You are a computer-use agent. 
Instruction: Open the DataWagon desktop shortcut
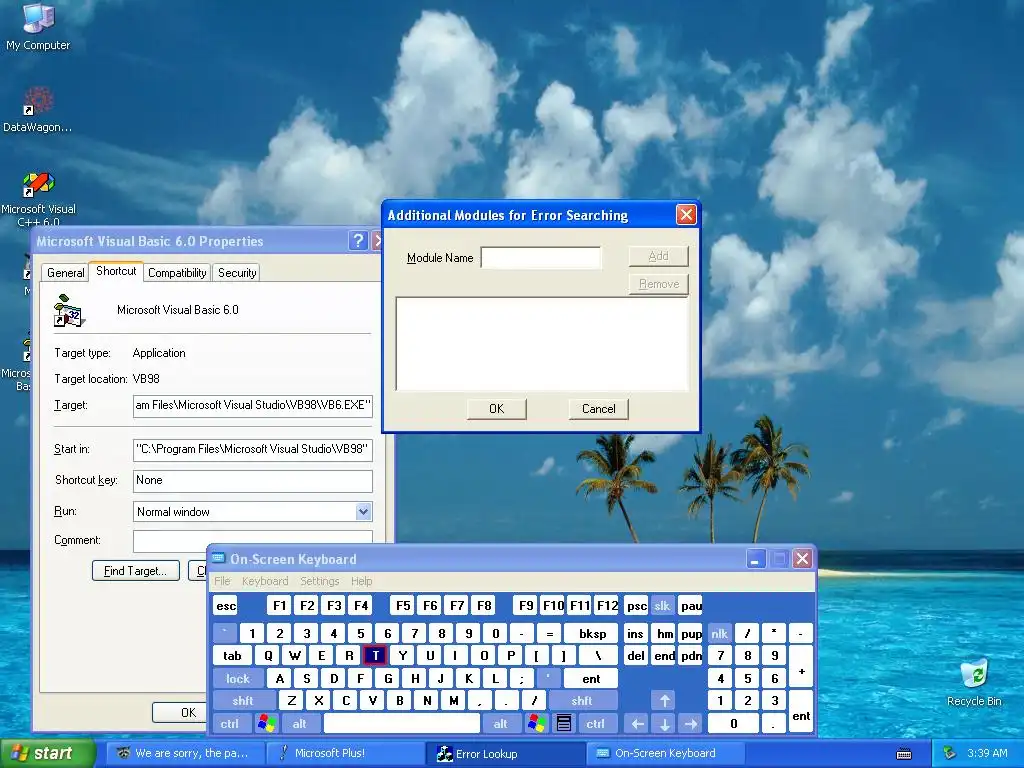point(37,110)
